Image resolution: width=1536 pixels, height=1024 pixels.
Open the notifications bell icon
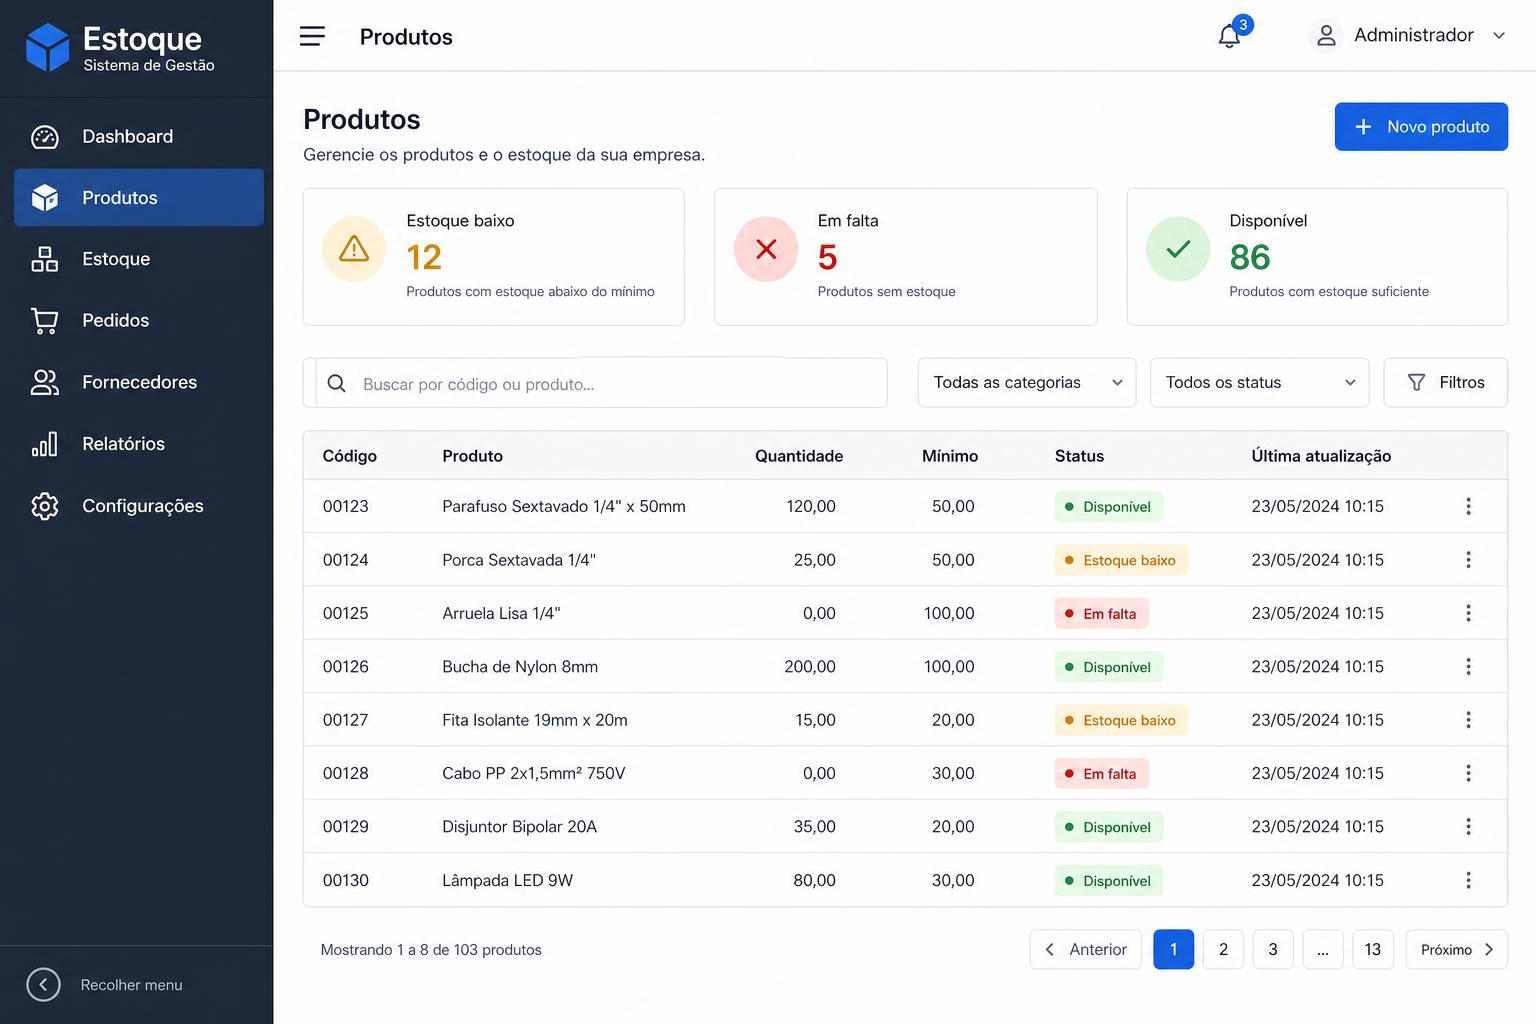point(1229,36)
